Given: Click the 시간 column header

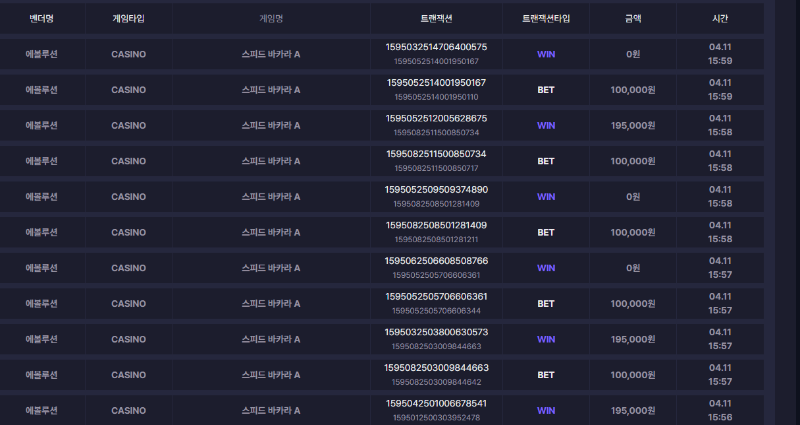Looking at the screenshot, I should 720,18.
